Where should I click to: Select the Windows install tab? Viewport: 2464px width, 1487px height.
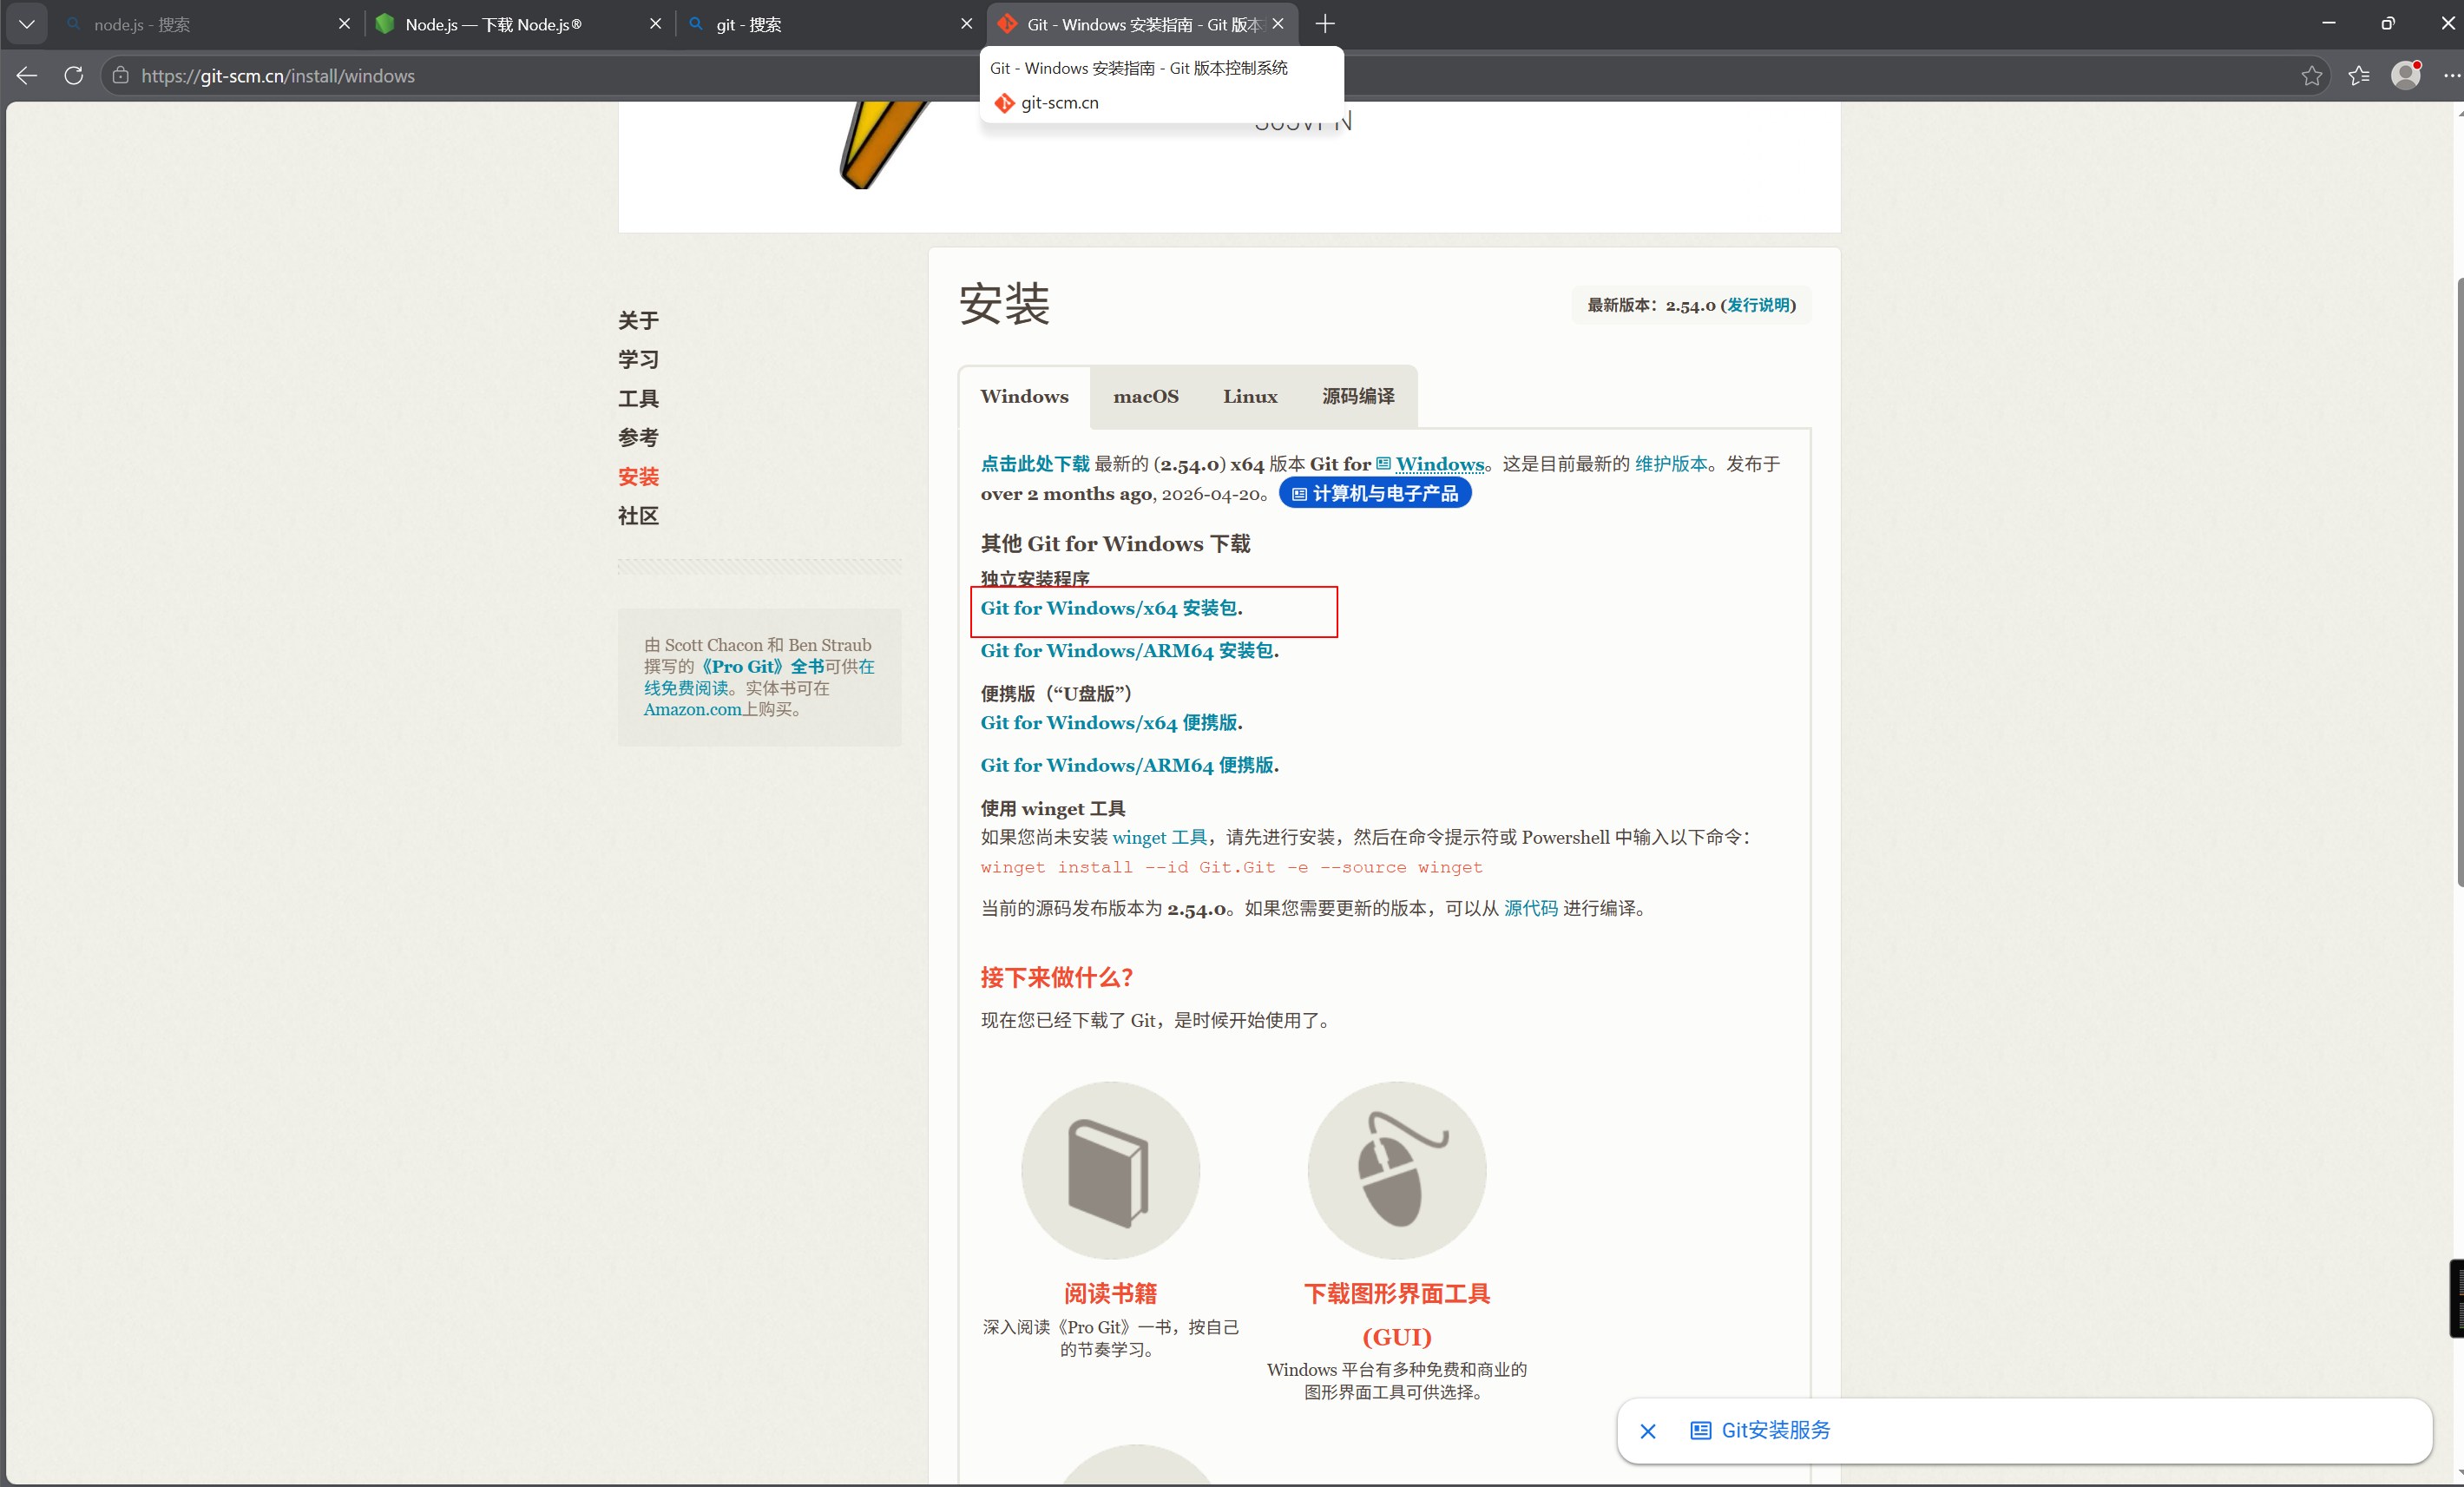[x=1024, y=396]
